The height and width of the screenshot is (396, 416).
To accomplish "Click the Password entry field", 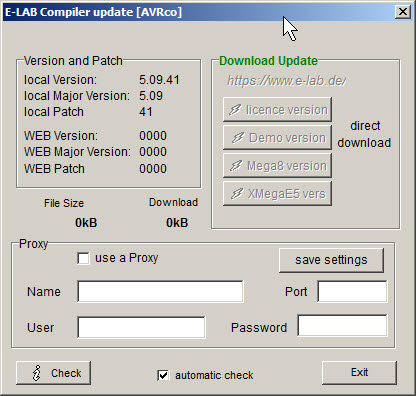I will click(x=342, y=325).
